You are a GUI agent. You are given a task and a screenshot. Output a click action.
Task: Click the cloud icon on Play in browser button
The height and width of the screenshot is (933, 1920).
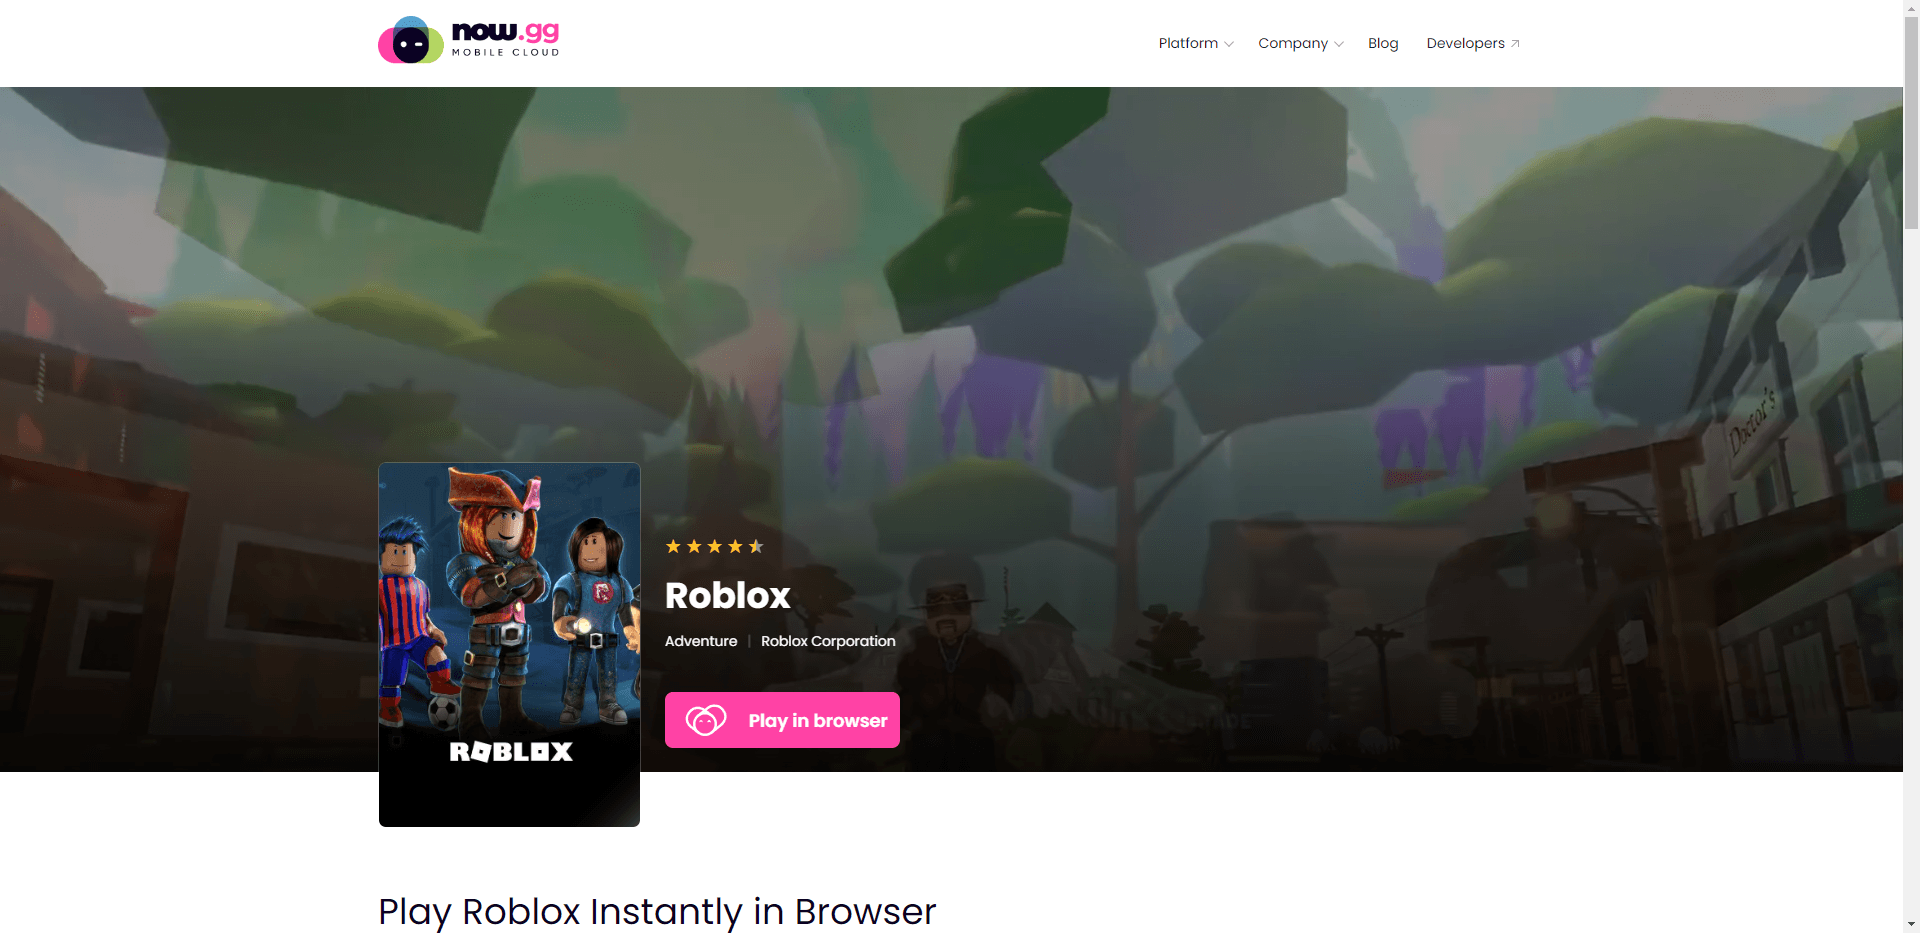(706, 720)
